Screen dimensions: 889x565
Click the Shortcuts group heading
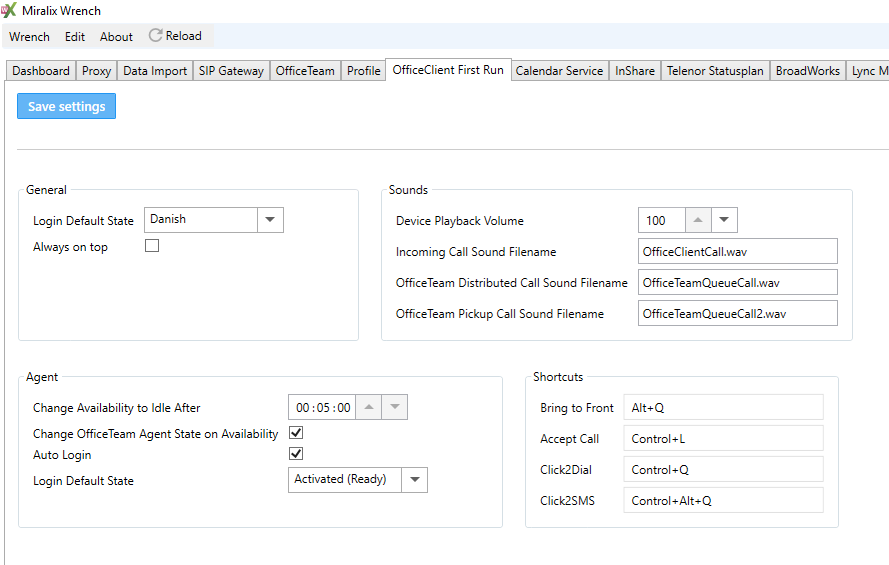coord(558,377)
